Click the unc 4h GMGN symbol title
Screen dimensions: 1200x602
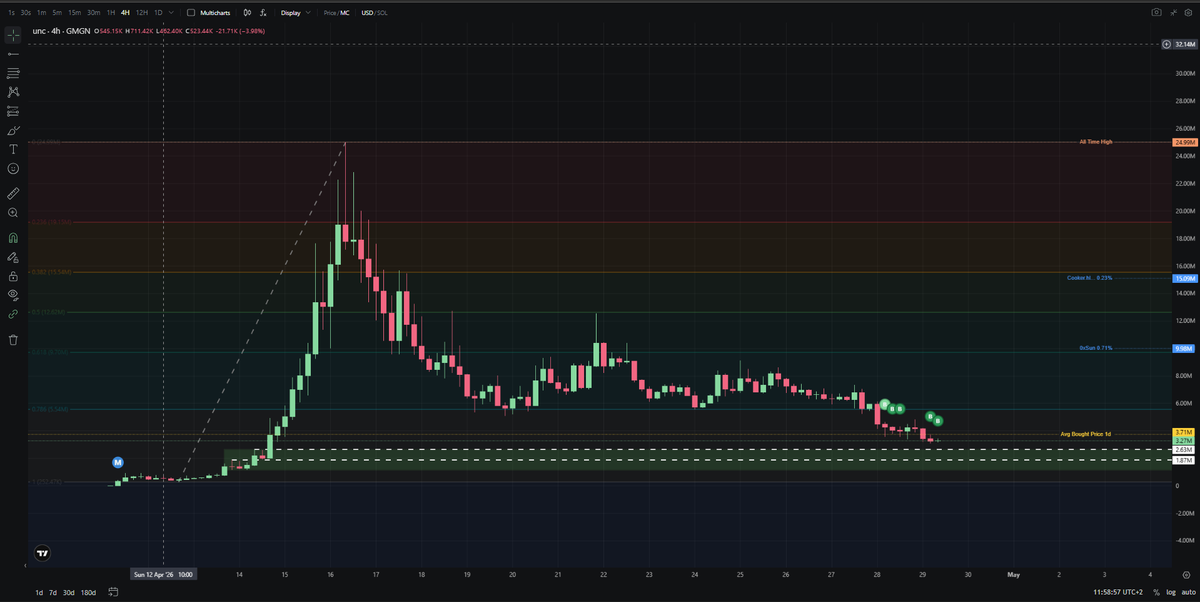tap(60, 31)
